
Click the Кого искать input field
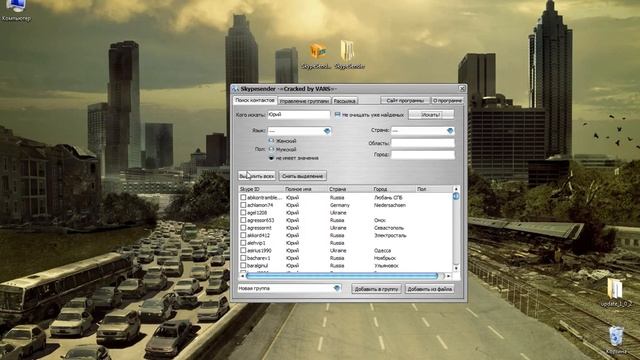[x=298, y=115]
